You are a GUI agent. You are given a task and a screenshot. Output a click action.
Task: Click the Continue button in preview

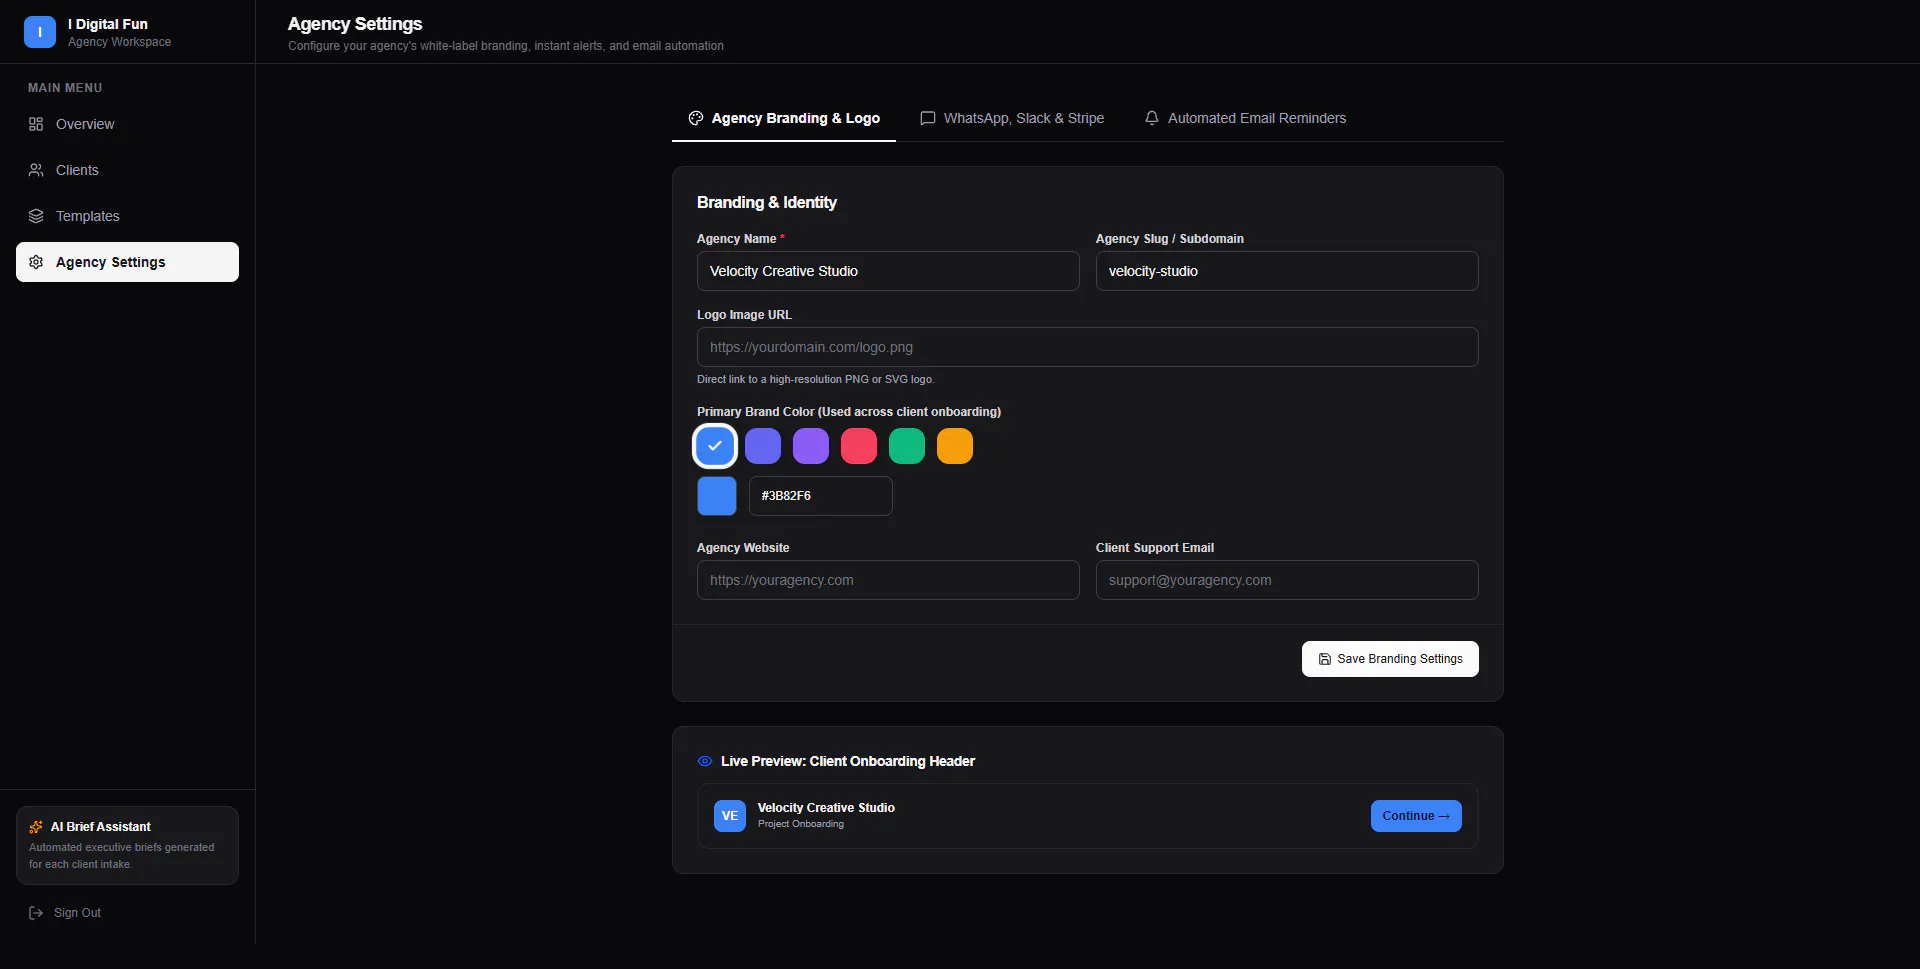pos(1416,816)
